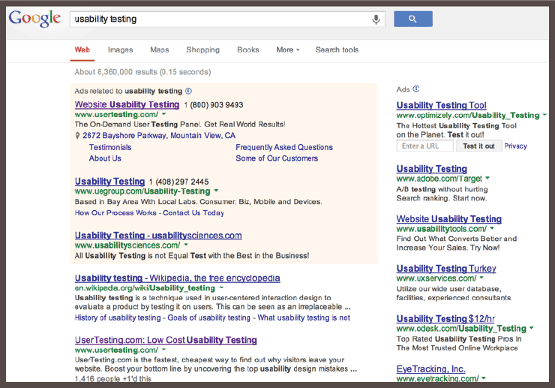Expand the More menu
The height and width of the screenshot is (388, 555).
tap(288, 50)
